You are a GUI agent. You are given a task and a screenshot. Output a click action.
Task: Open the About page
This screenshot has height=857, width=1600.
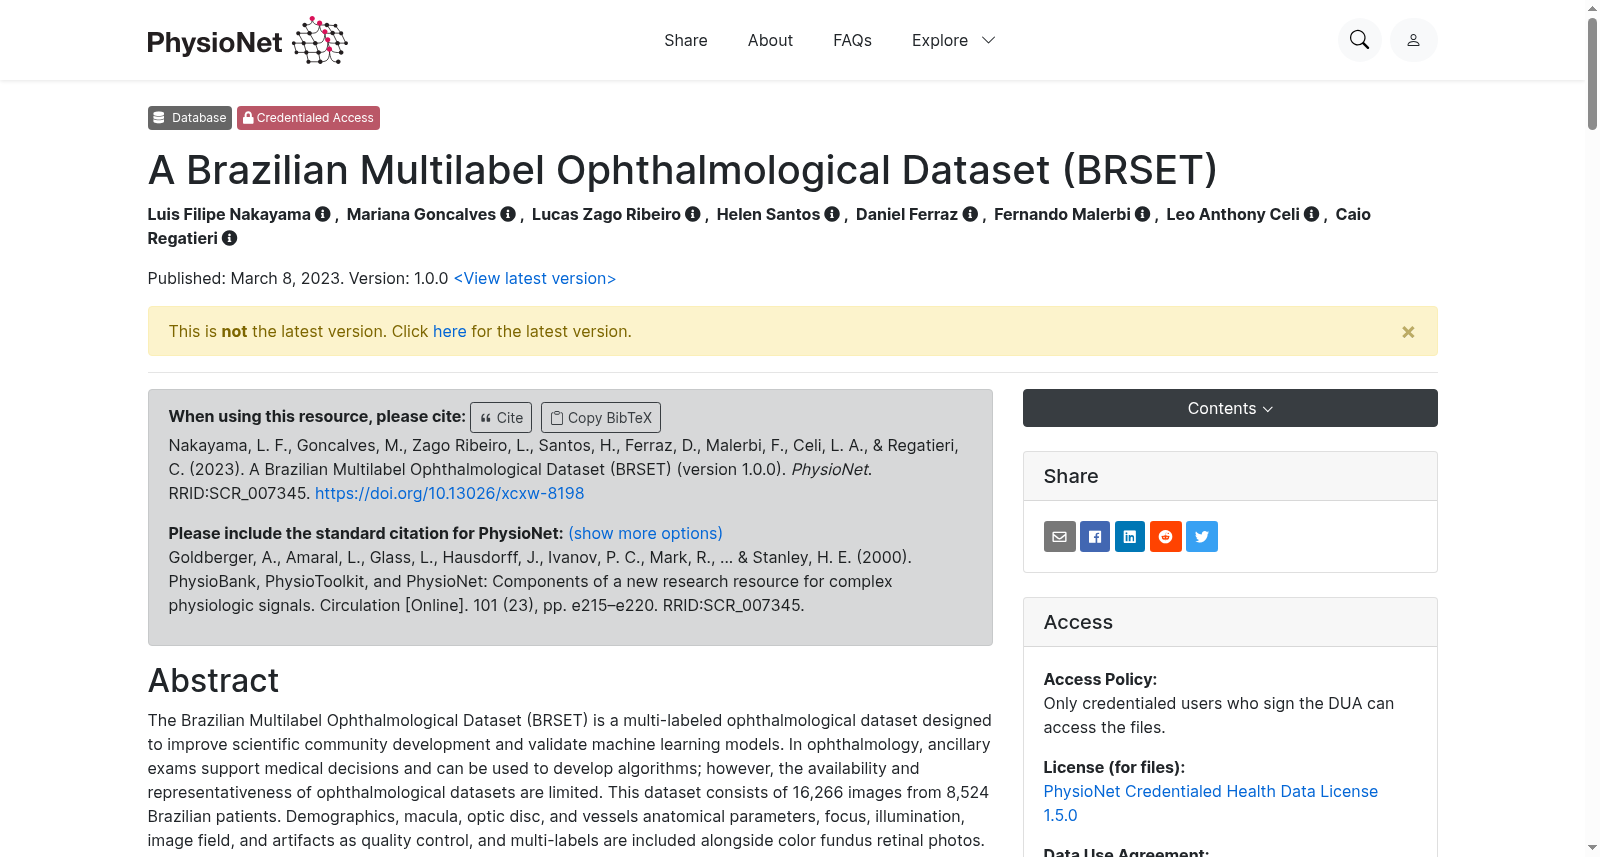pos(770,40)
